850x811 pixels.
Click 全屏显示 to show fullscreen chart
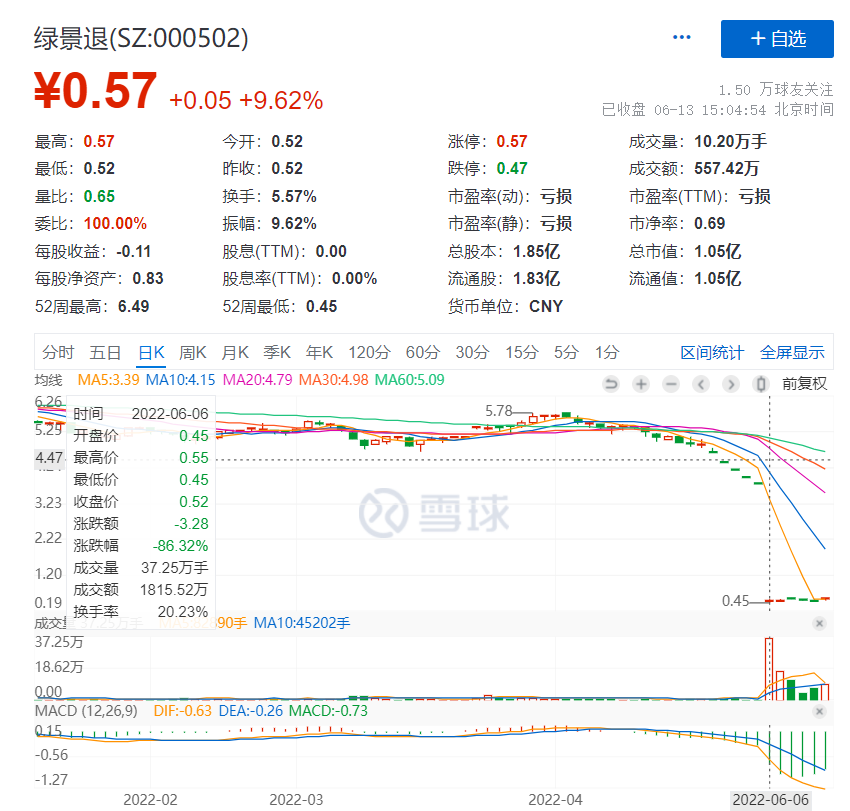[792, 352]
